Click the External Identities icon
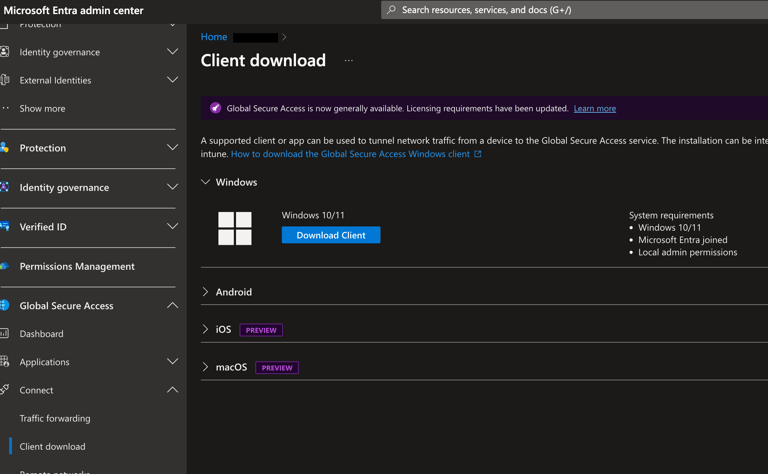 (x=4, y=80)
